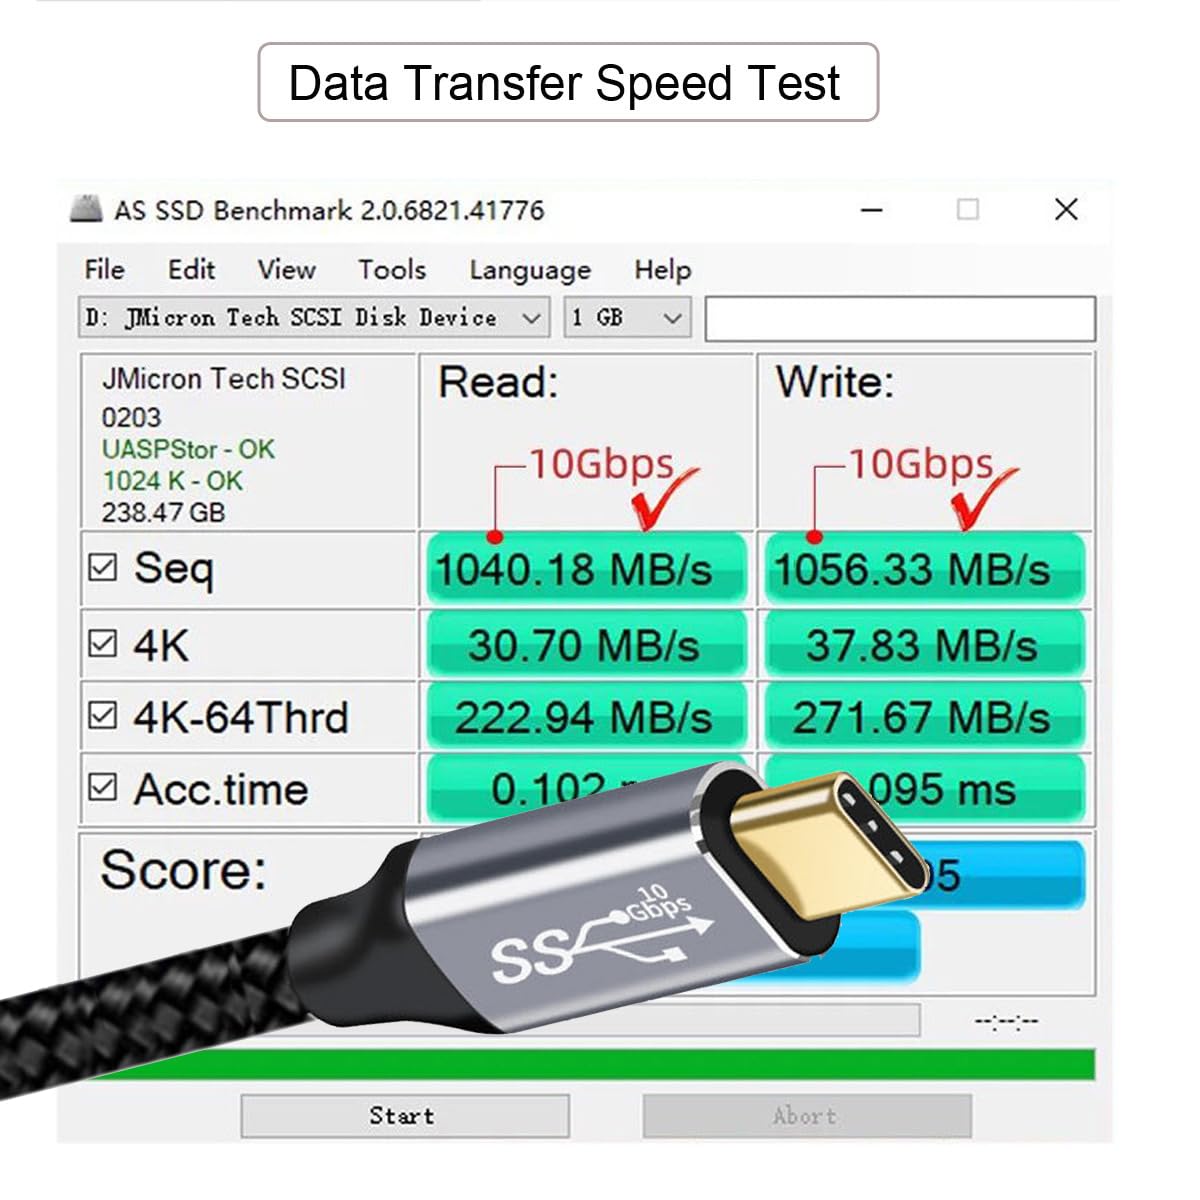This screenshot has width=1200, height=1200.
Task: Open the File menu
Action: pos(105,270)
